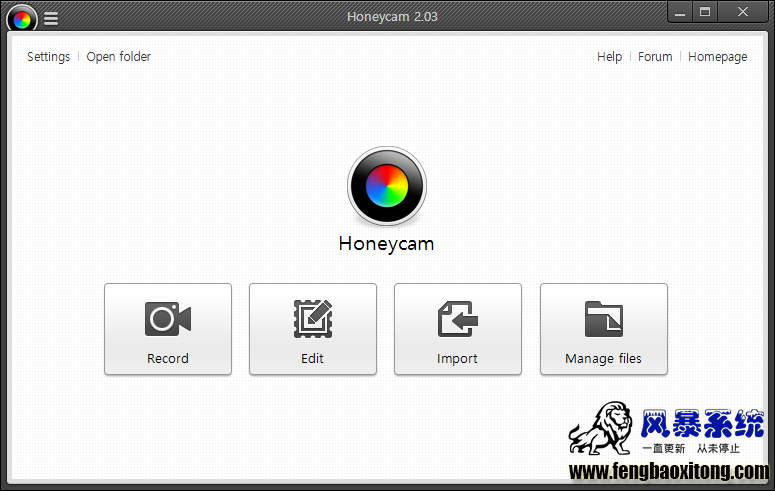The image size is (775, 491).
Task: Click the large Honeycam lens logo
Action: (387, 186)
